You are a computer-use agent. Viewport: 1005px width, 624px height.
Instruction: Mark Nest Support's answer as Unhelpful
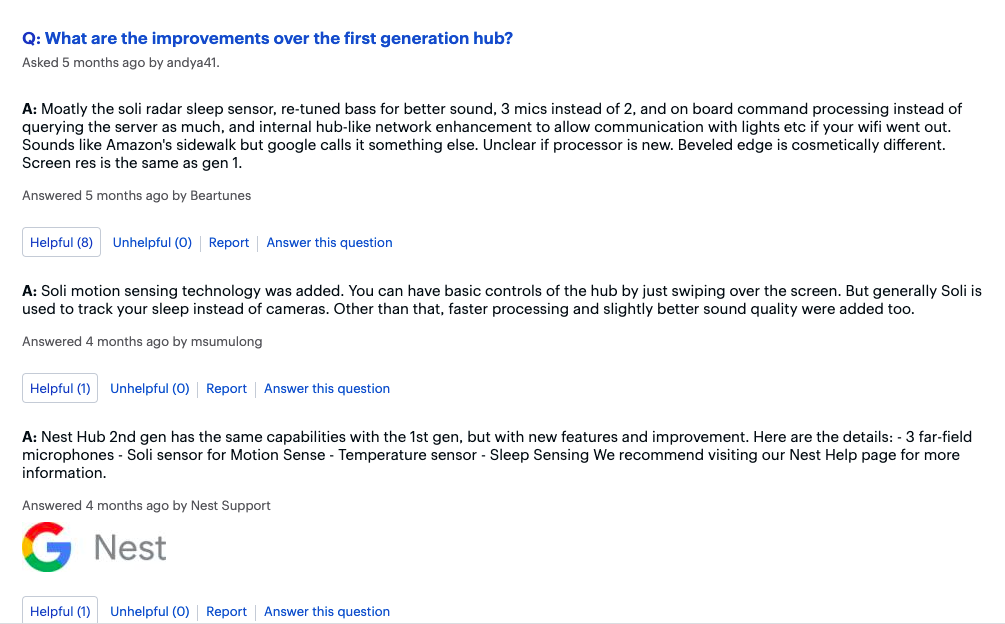(150, 612)
